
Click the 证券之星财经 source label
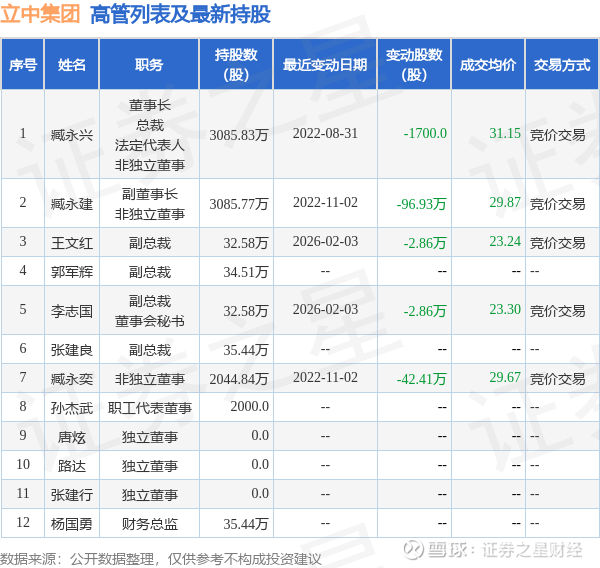[x=532, y=550]
